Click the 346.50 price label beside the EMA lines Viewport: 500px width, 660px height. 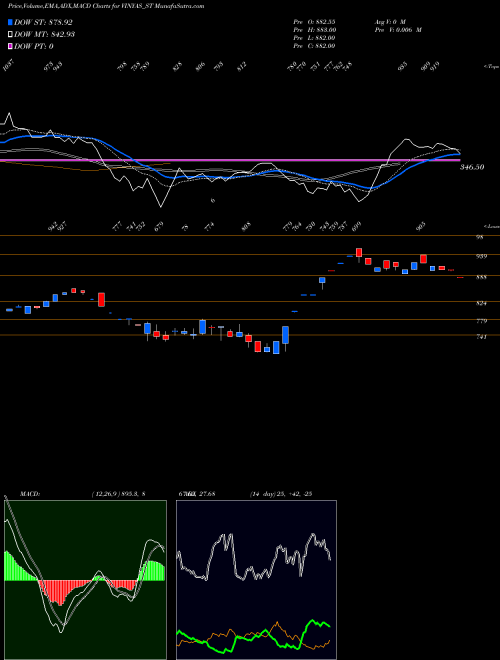point(472,167)
